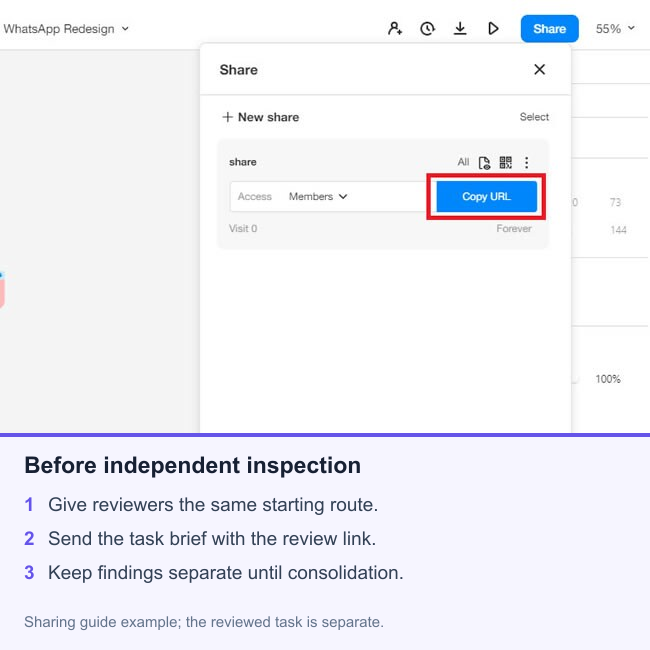Close the Share panel
Viewport: 650px width, 650px height.
pos(539,69)
